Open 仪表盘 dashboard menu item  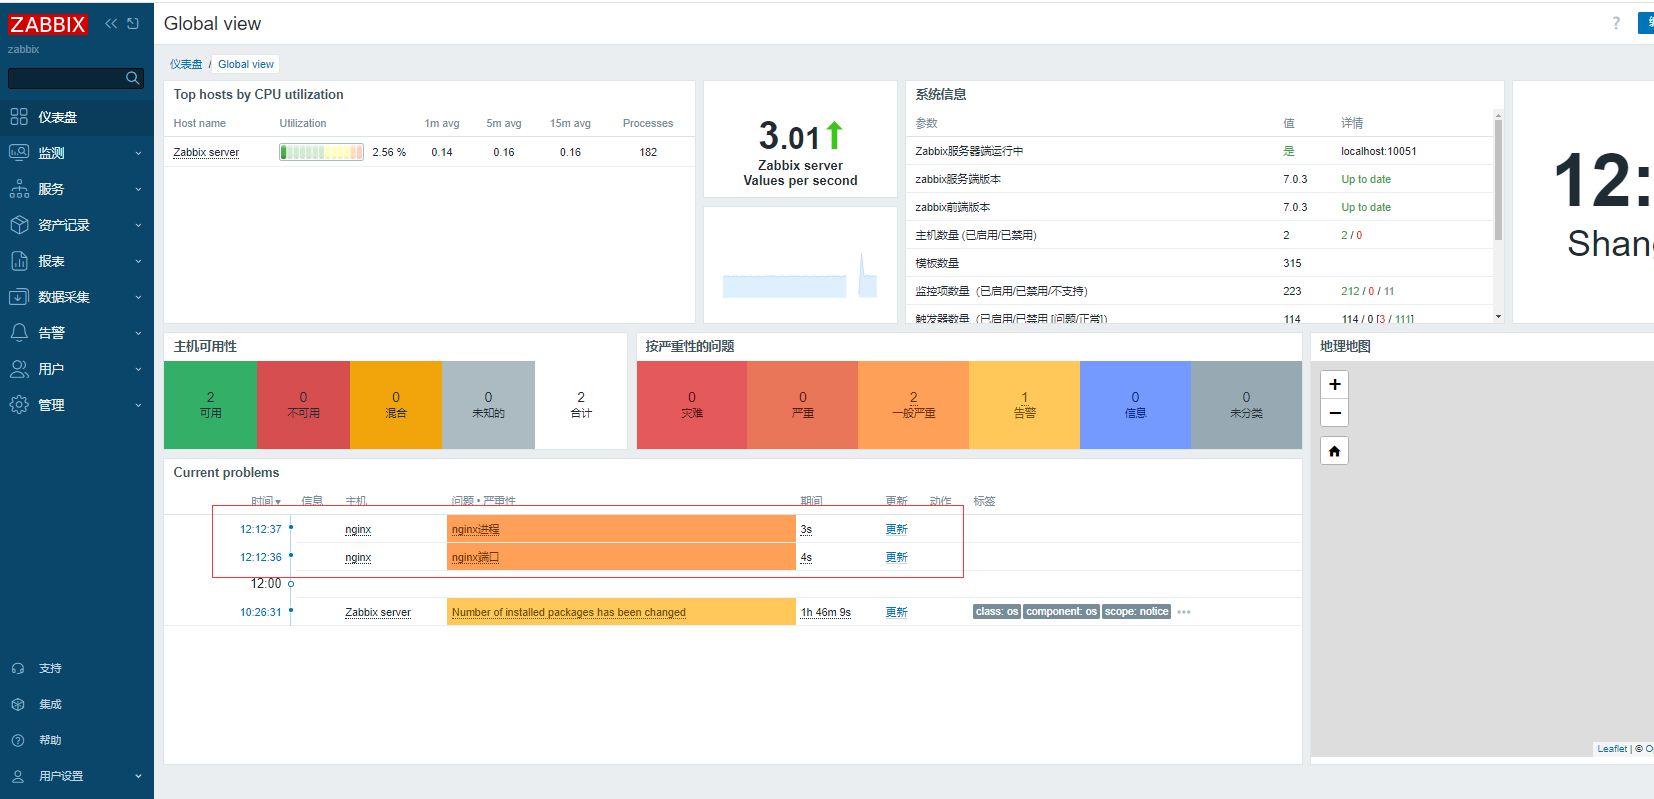(x=77, y=117)
